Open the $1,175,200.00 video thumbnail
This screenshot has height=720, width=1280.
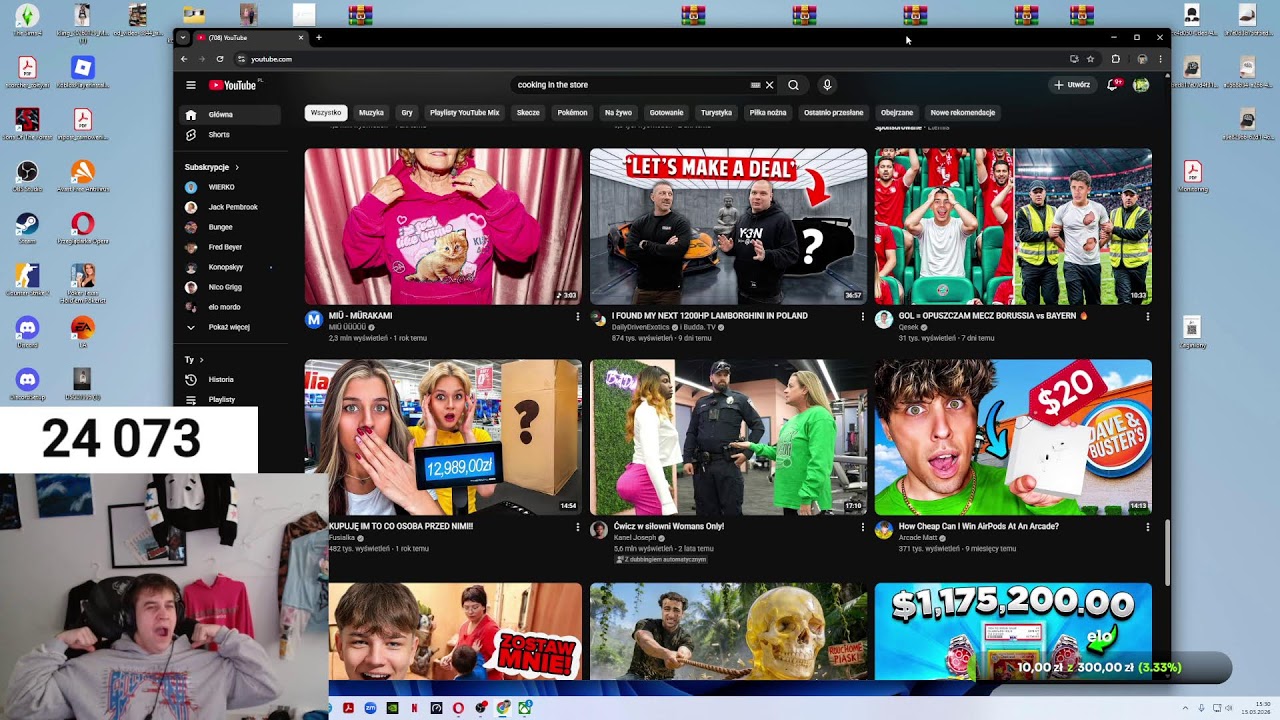[1013, 631]
